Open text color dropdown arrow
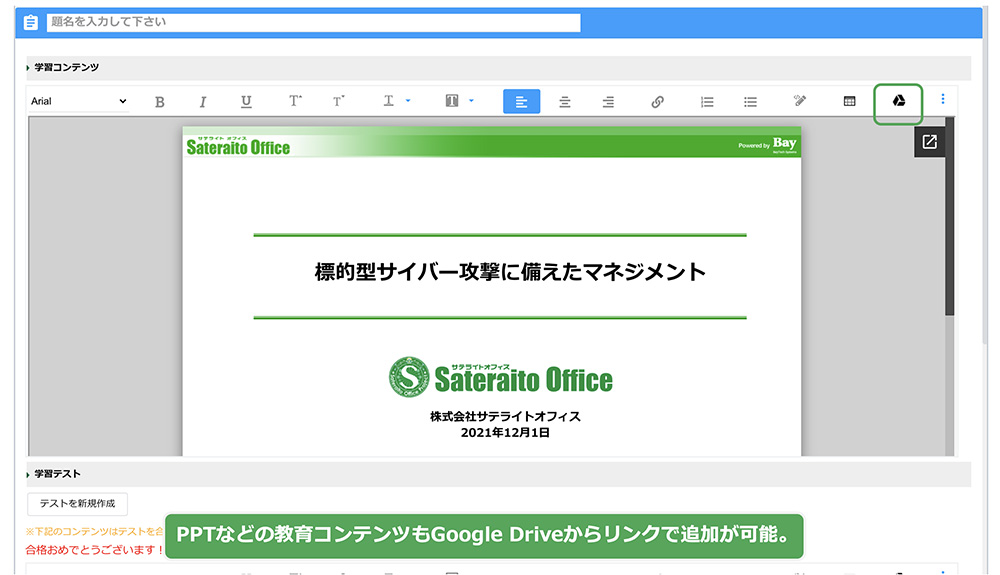This screenshot has height=575, width=1000. [408, 101]
